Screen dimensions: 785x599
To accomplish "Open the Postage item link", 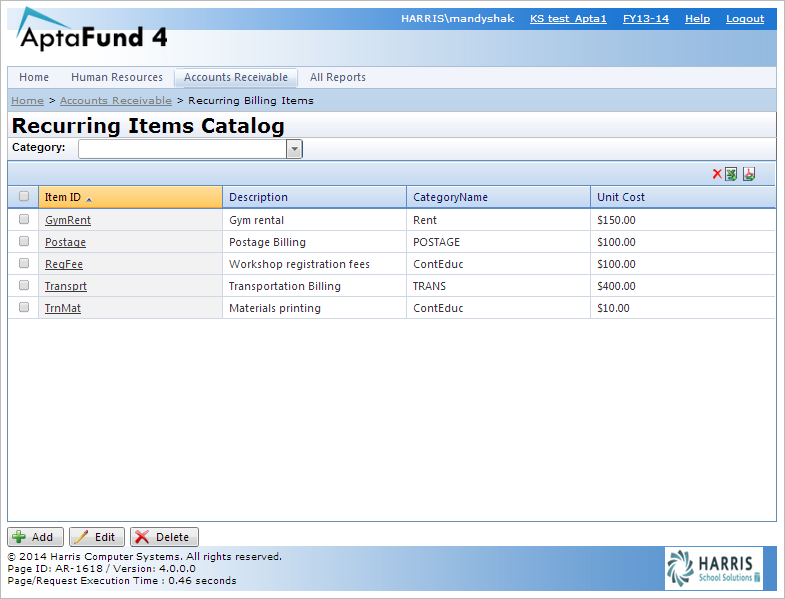I will 66,242.
